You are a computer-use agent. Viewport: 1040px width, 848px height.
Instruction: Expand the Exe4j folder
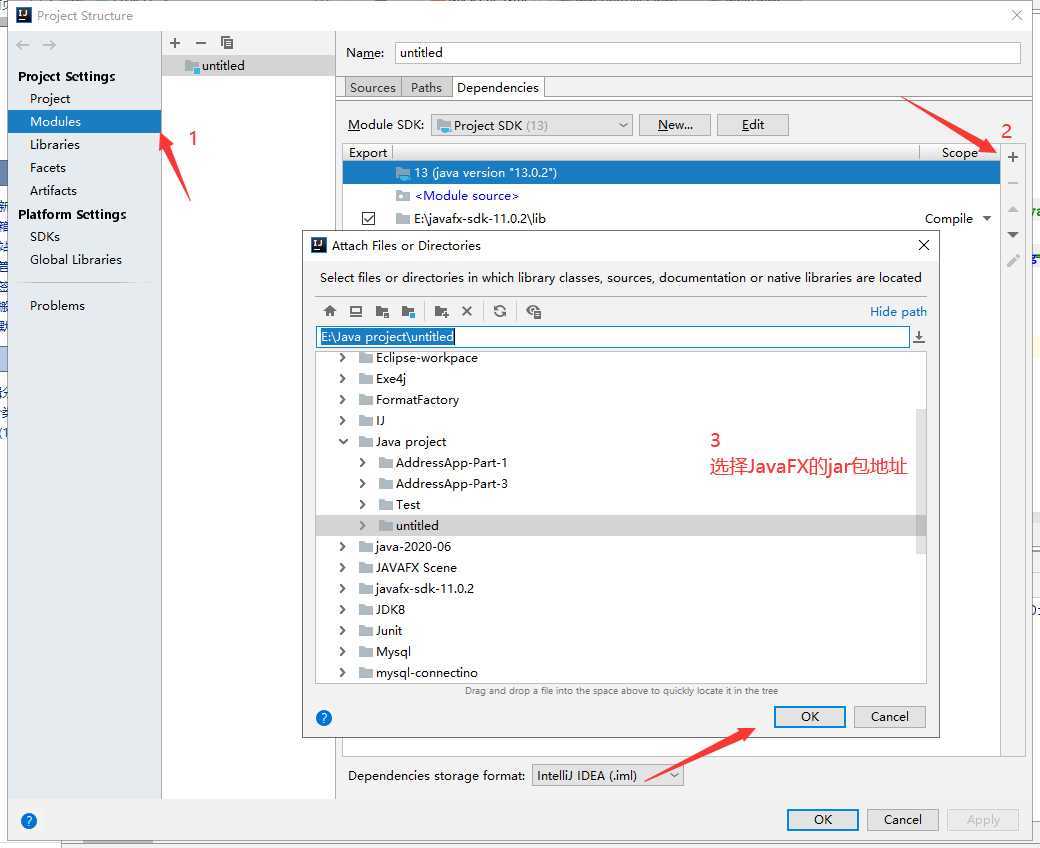(342, 379)
